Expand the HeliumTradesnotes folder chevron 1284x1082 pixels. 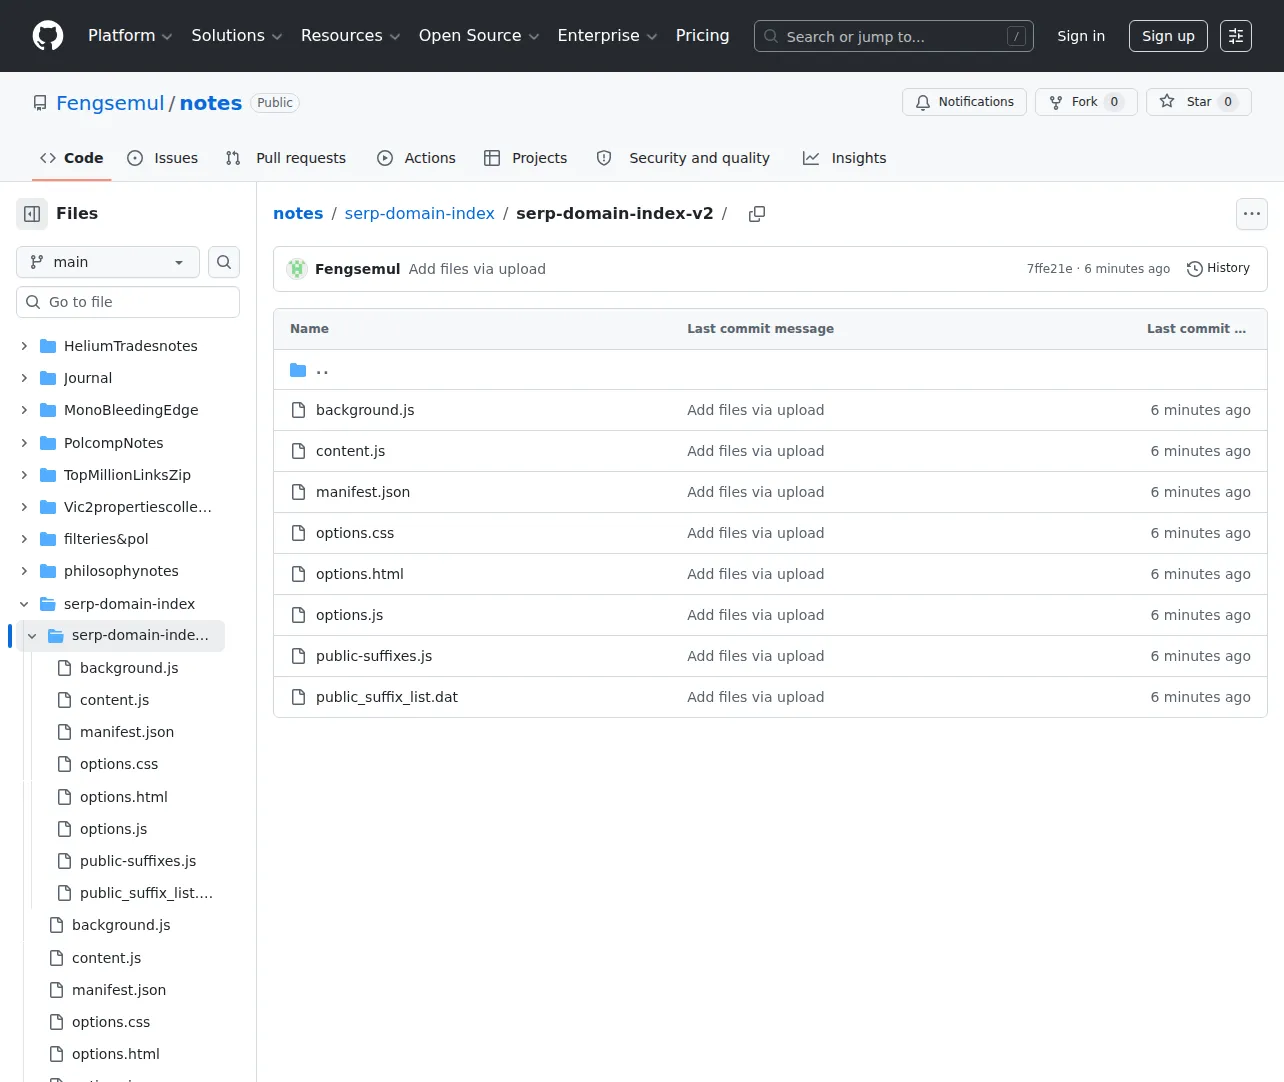[24, 346]
